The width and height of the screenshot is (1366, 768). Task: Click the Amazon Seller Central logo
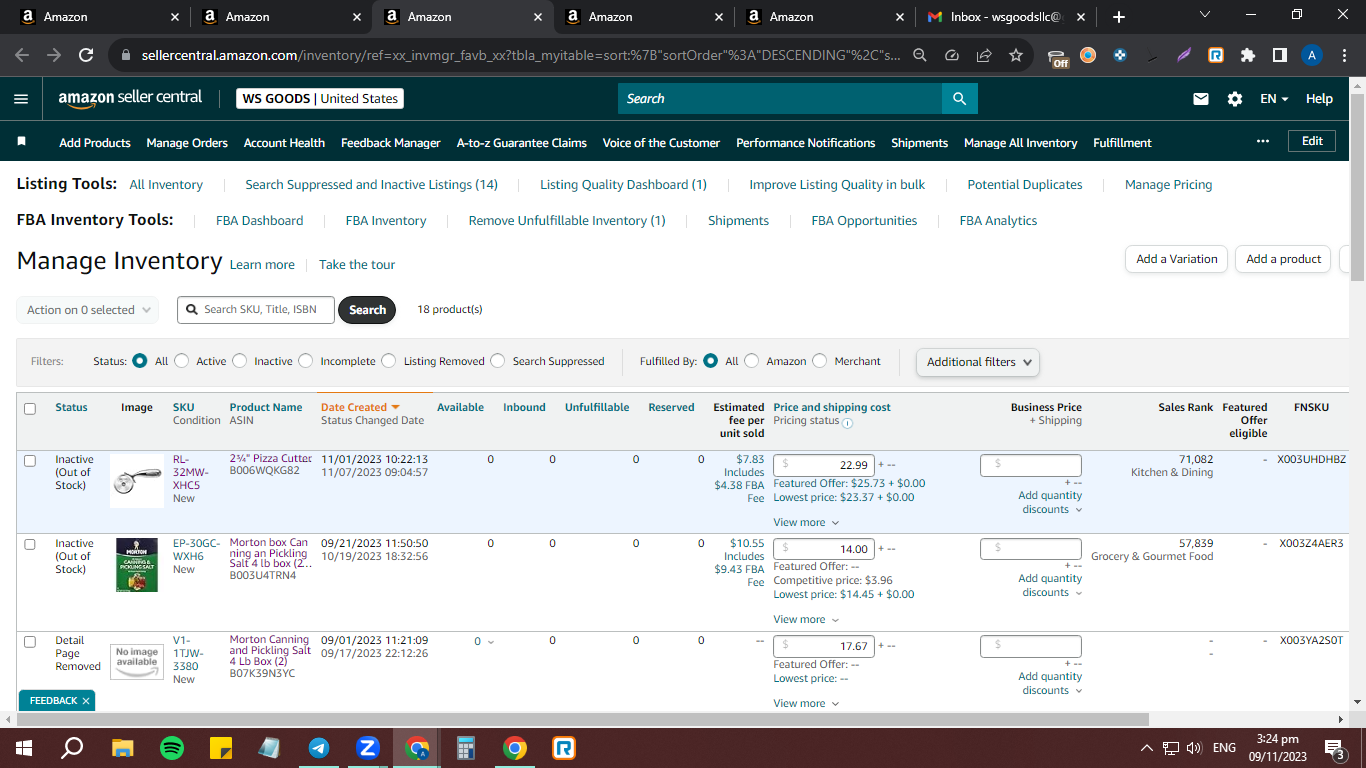(x=130, y=98)
